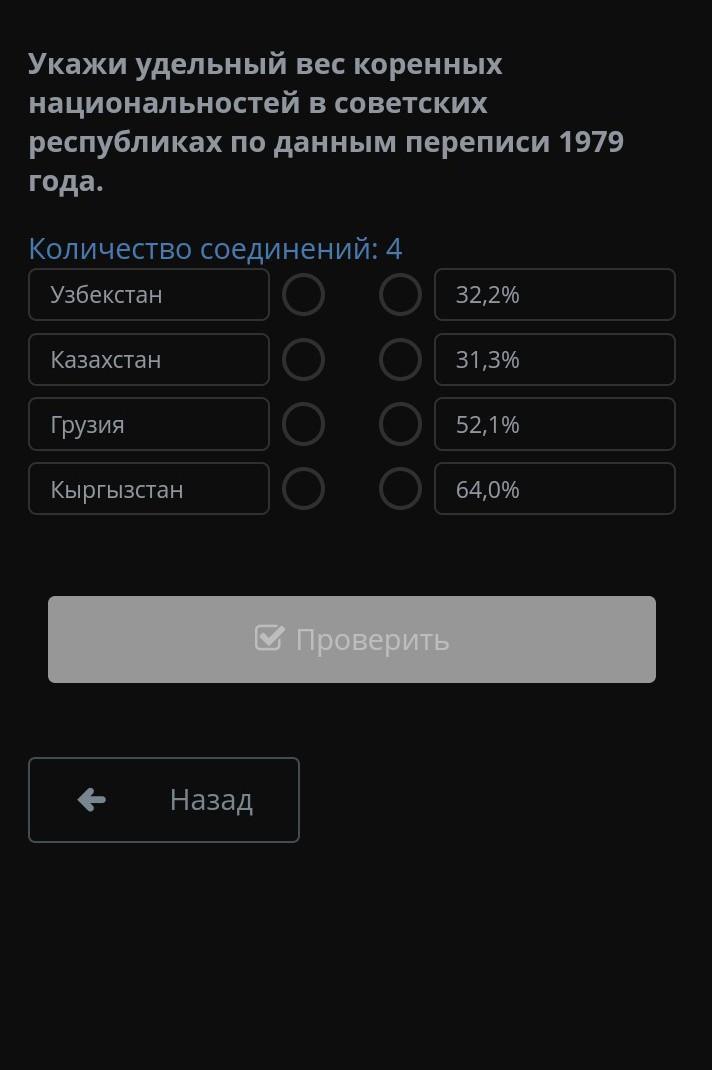
Task: Select the connector circle beside 31,3%
Action: pos(400,360)
